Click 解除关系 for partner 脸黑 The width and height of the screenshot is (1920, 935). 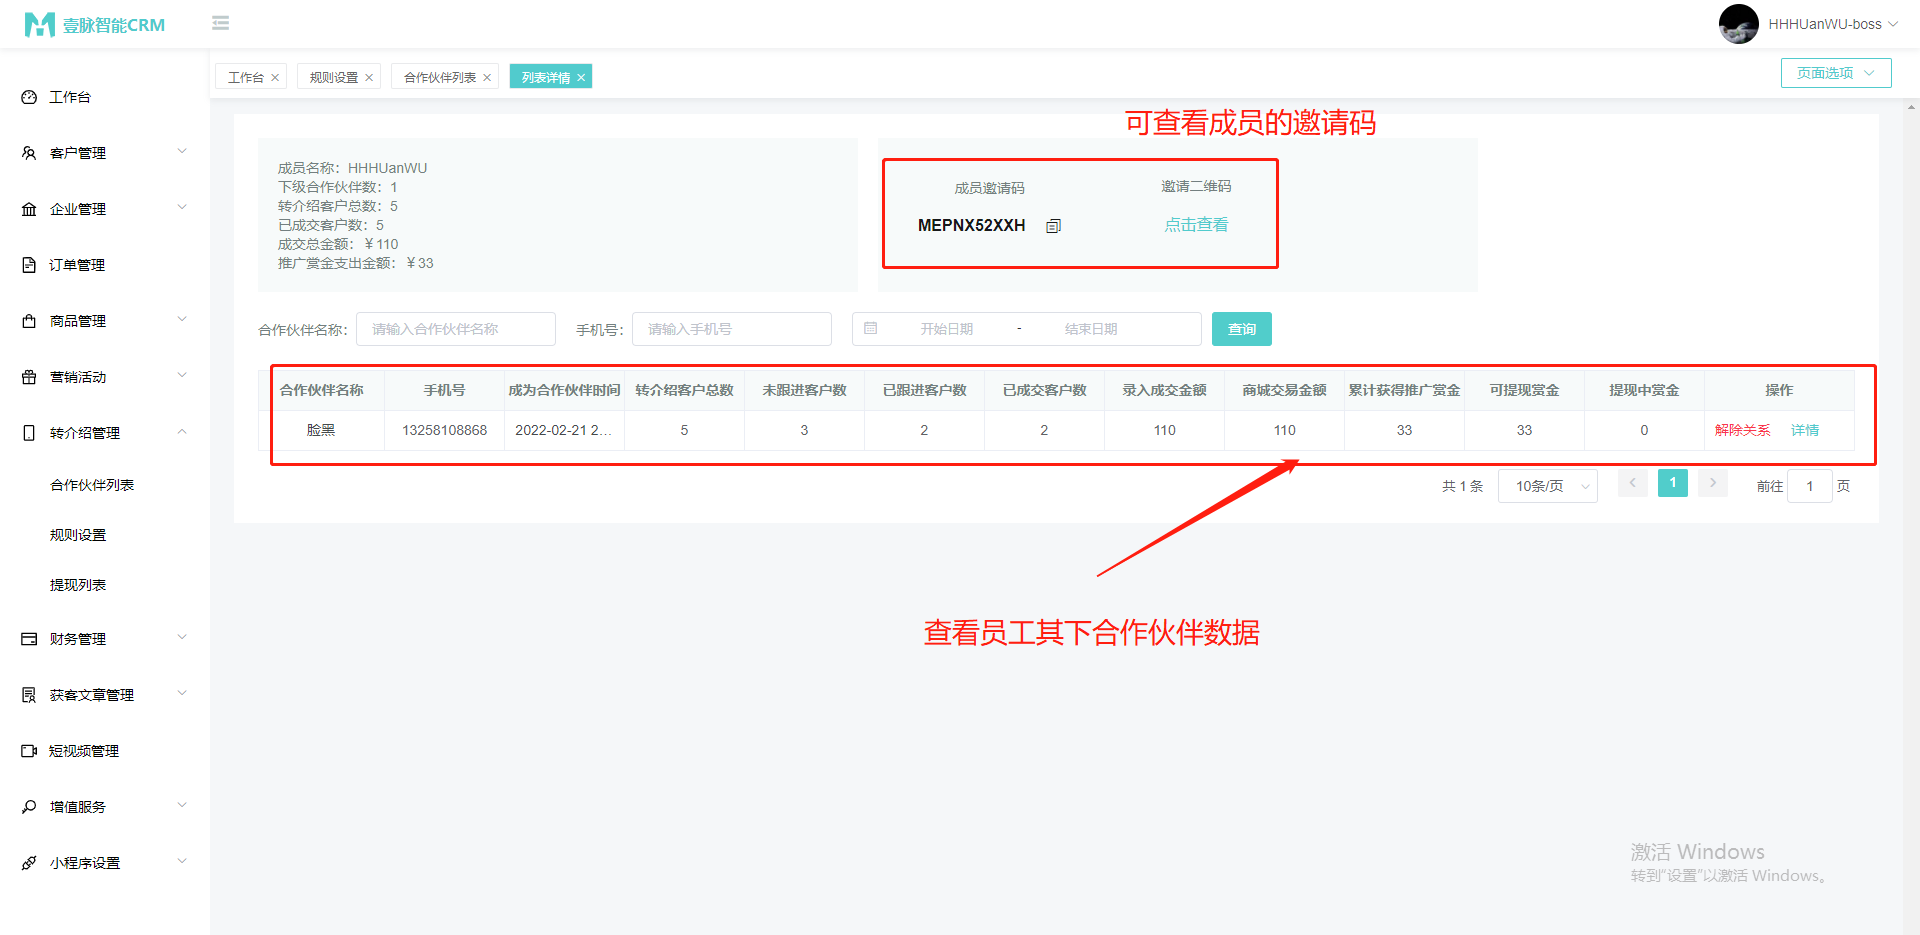(x=1742, y=430)
